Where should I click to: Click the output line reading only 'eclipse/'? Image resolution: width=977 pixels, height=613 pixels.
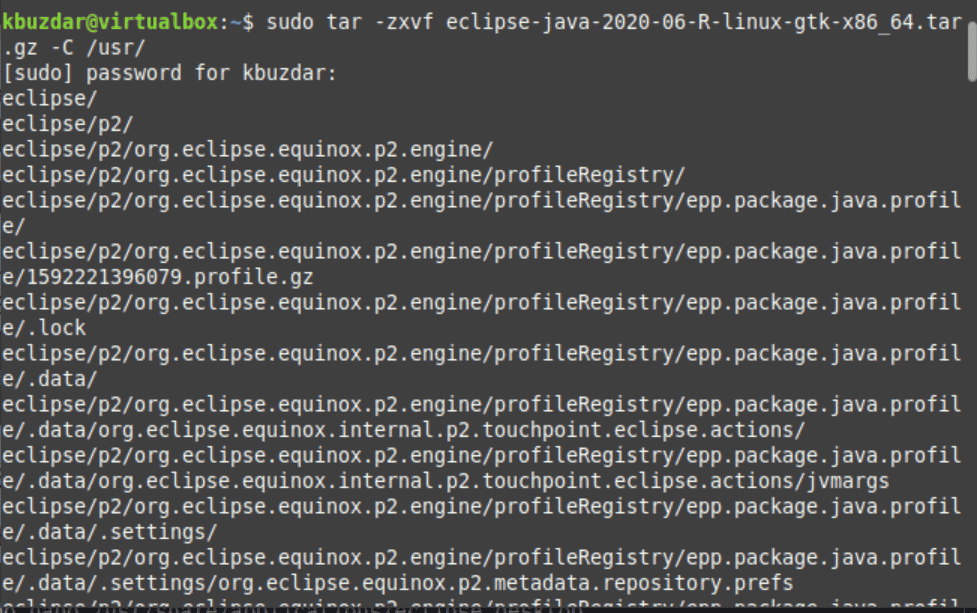(x=50, y=98)
